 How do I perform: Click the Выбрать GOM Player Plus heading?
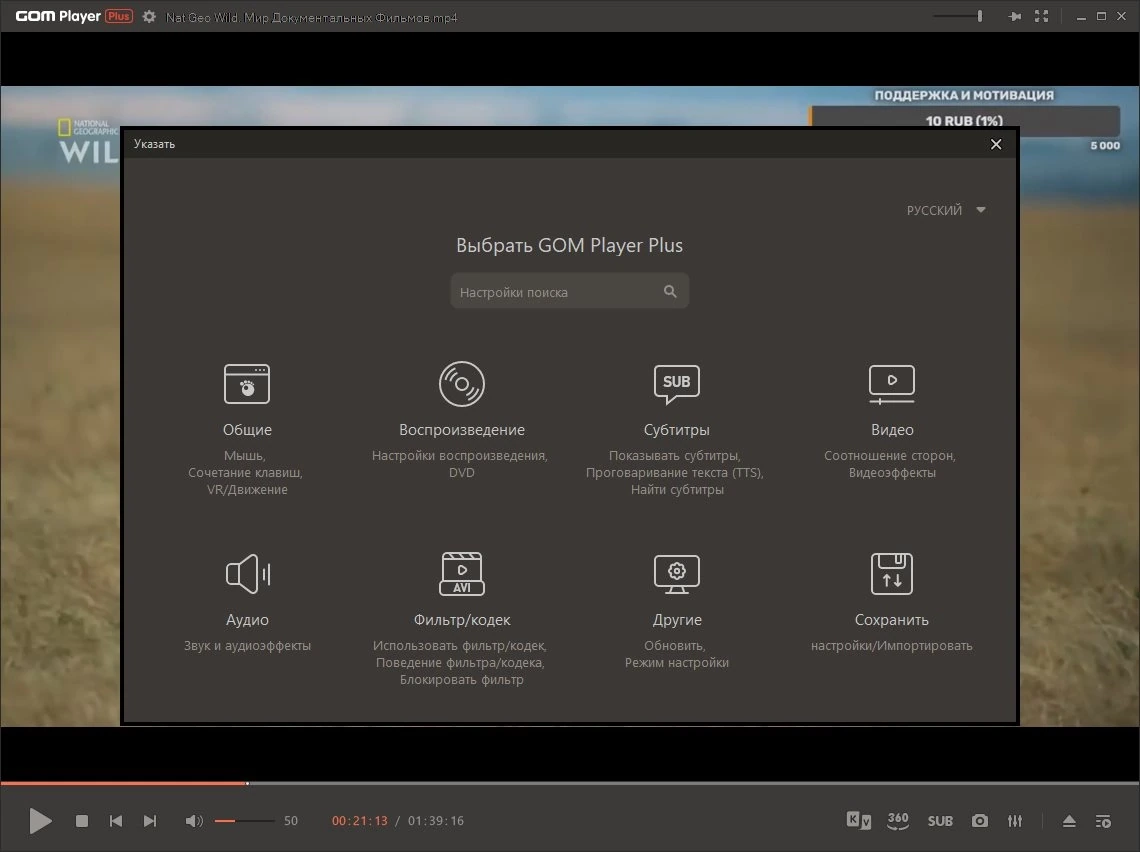click(569, 245)
